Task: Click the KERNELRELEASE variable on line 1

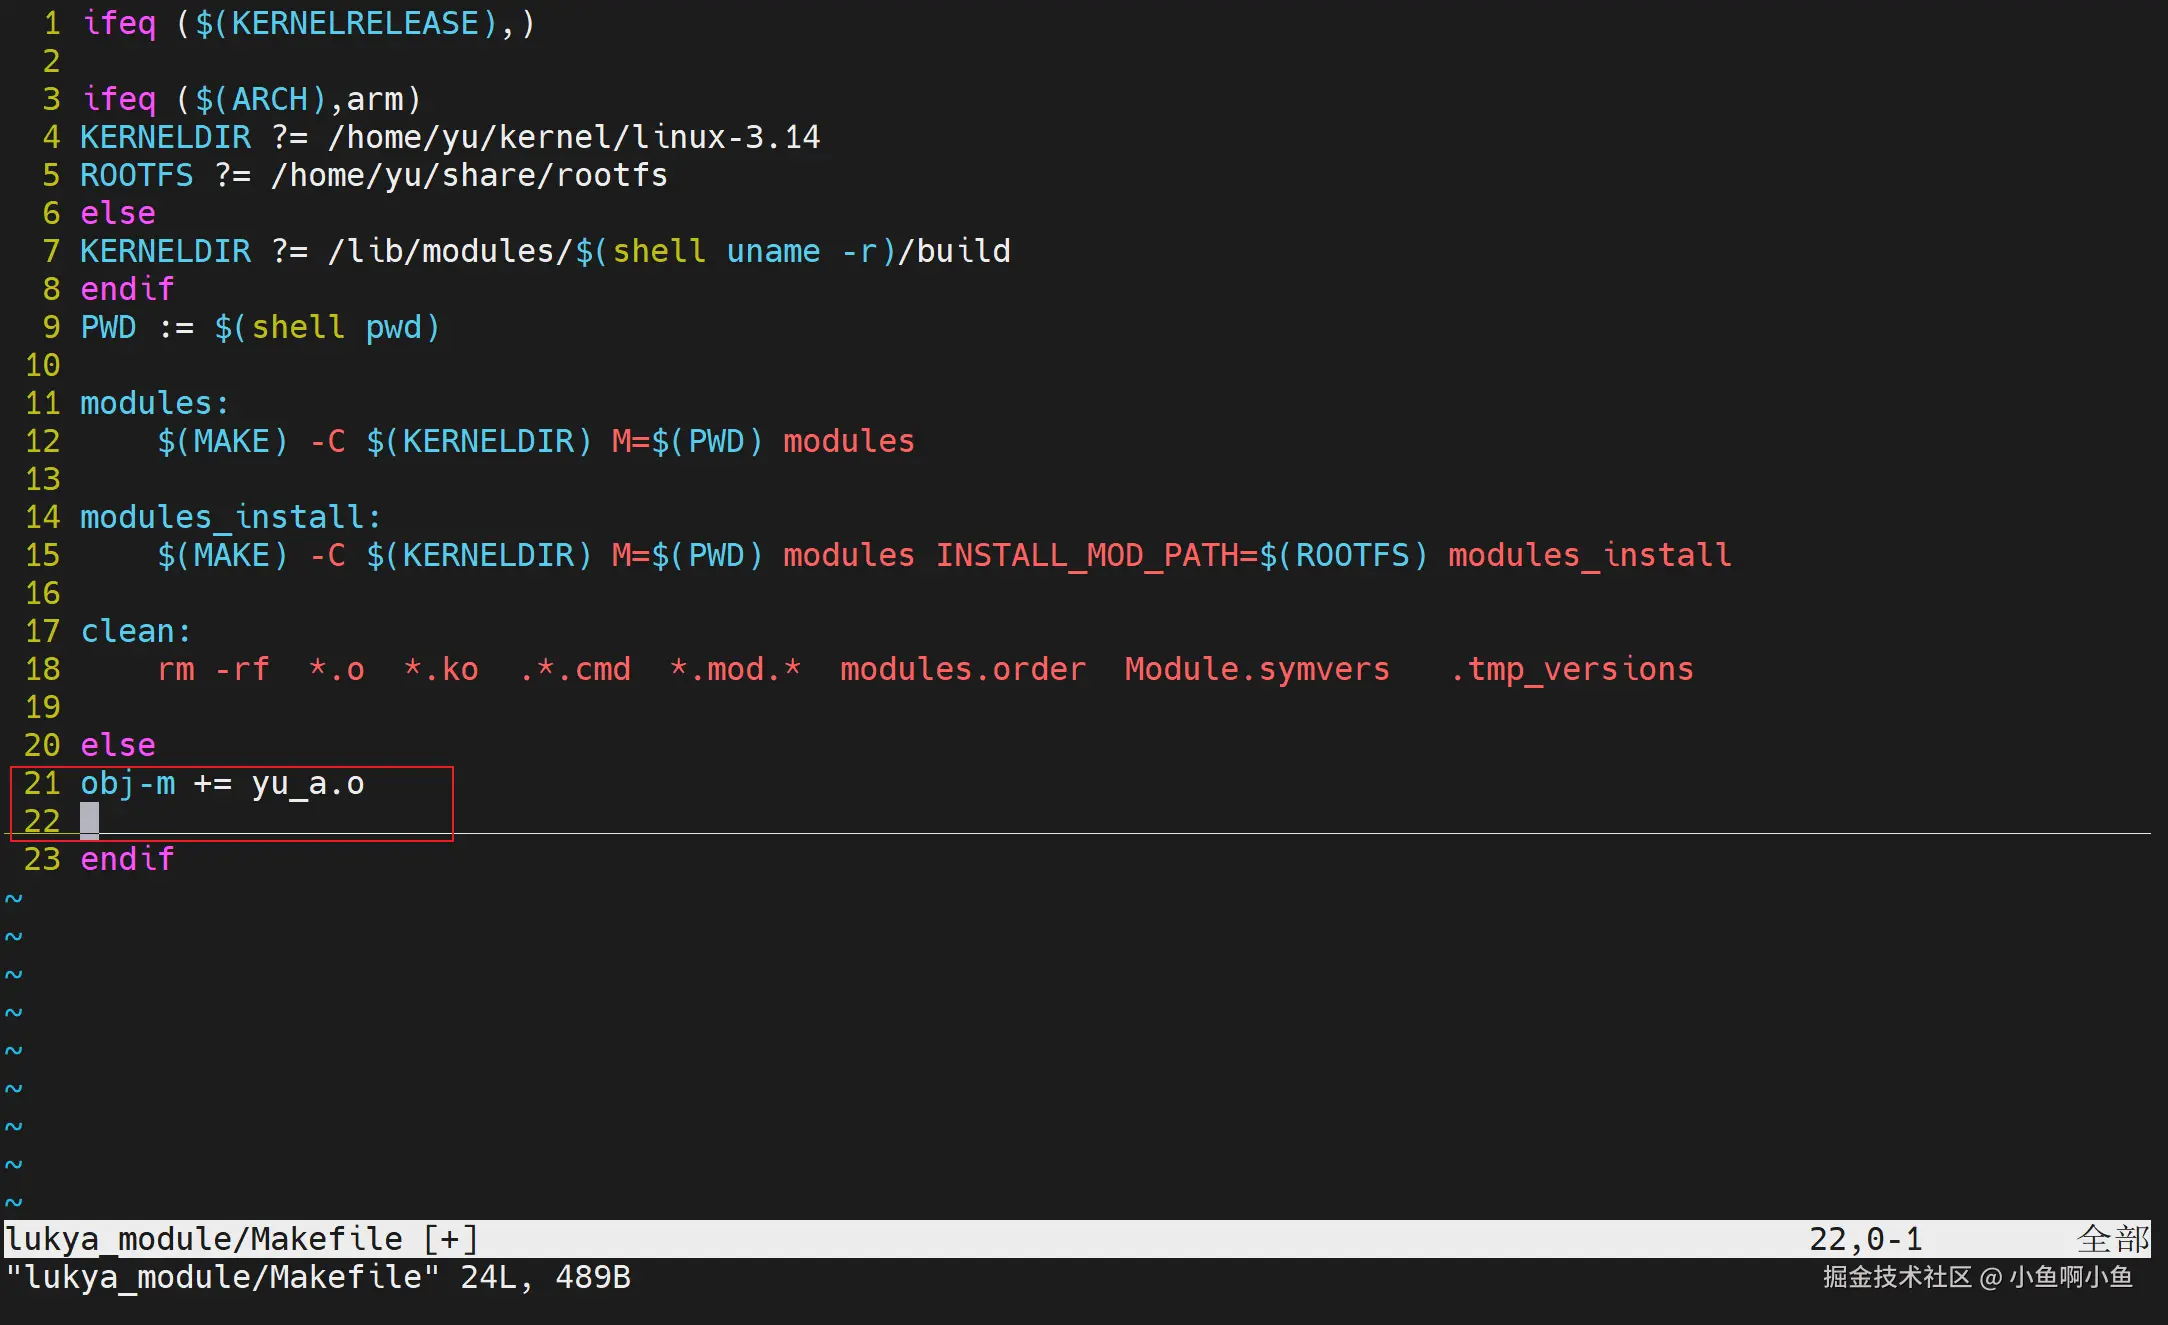Action: [355, 23]
